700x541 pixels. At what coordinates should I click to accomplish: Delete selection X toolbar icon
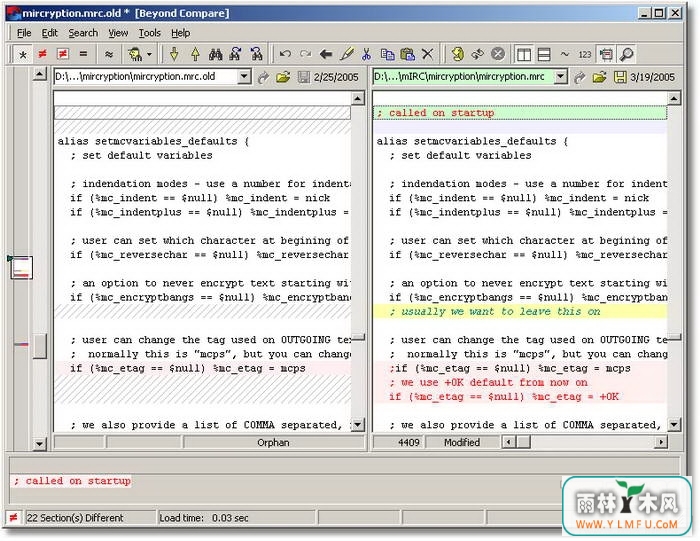[x=427, y=54]
